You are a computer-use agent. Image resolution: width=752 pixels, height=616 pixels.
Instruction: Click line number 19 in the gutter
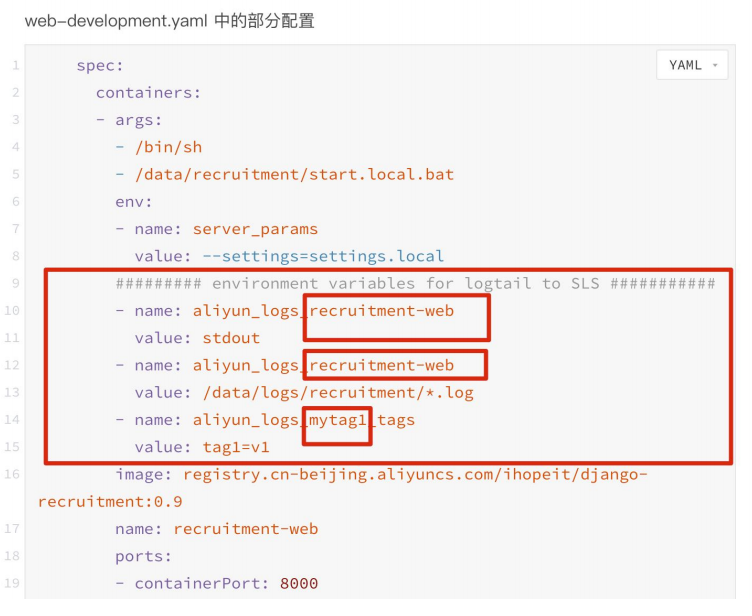pyautogui.click(x=13, y=583)
